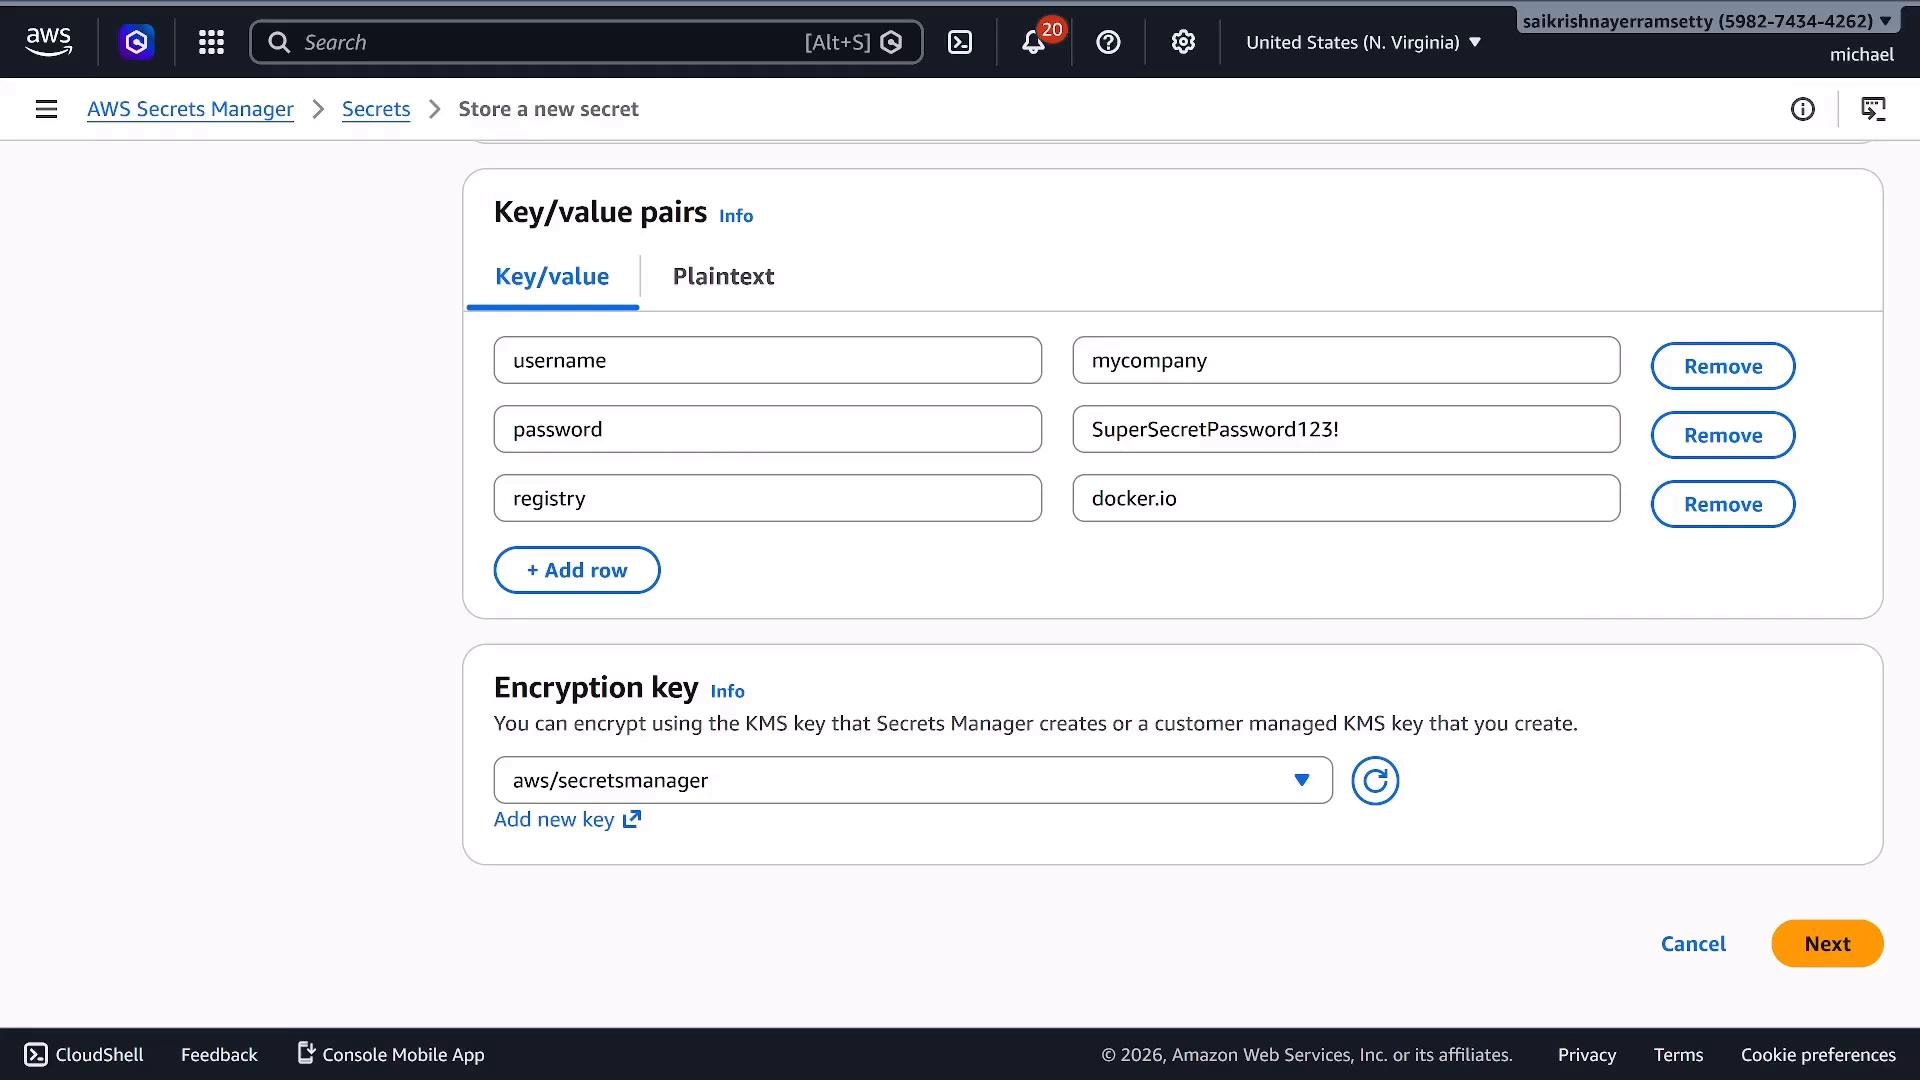This screenshot has height=1080, width=1920.
Task: Open the saikrishnayerramsetty account menu
Action: pos(1707,21)
